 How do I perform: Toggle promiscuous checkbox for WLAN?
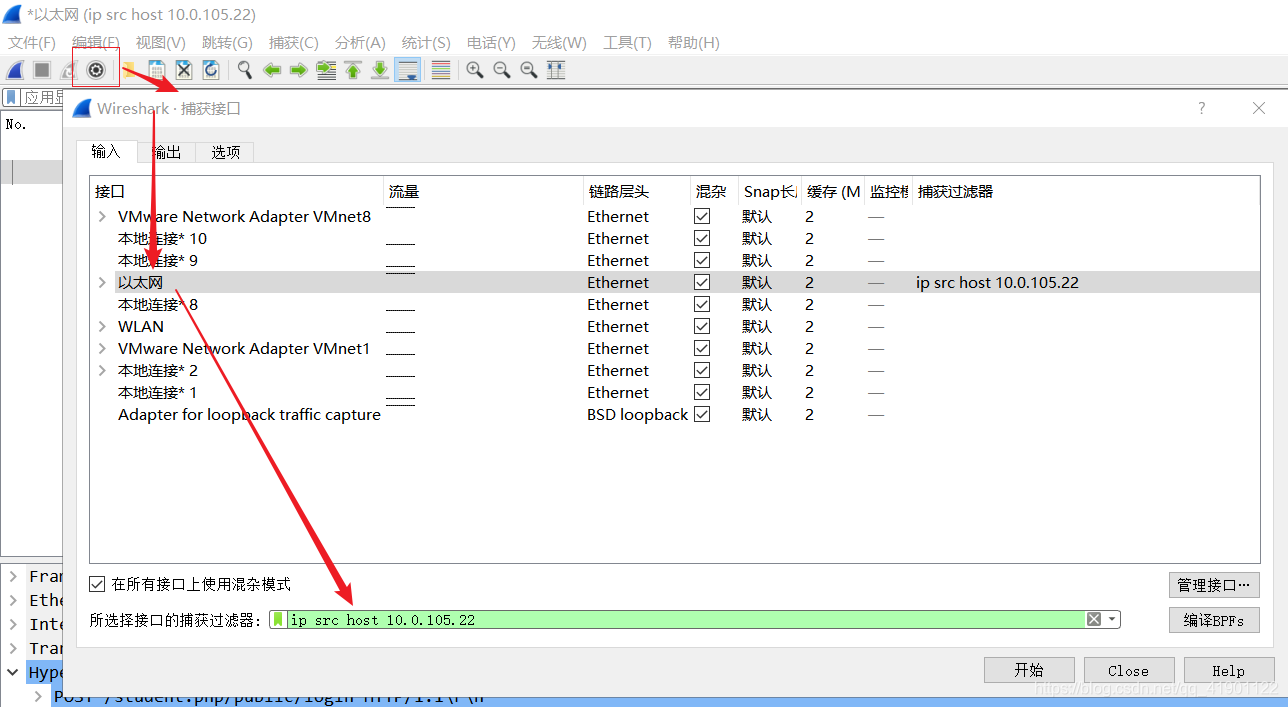point(702,326)
